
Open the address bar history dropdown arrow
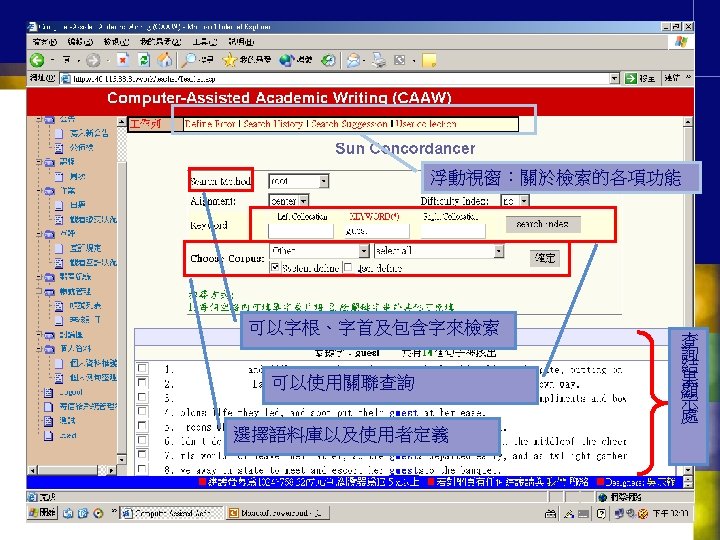[x=615, y=79]
